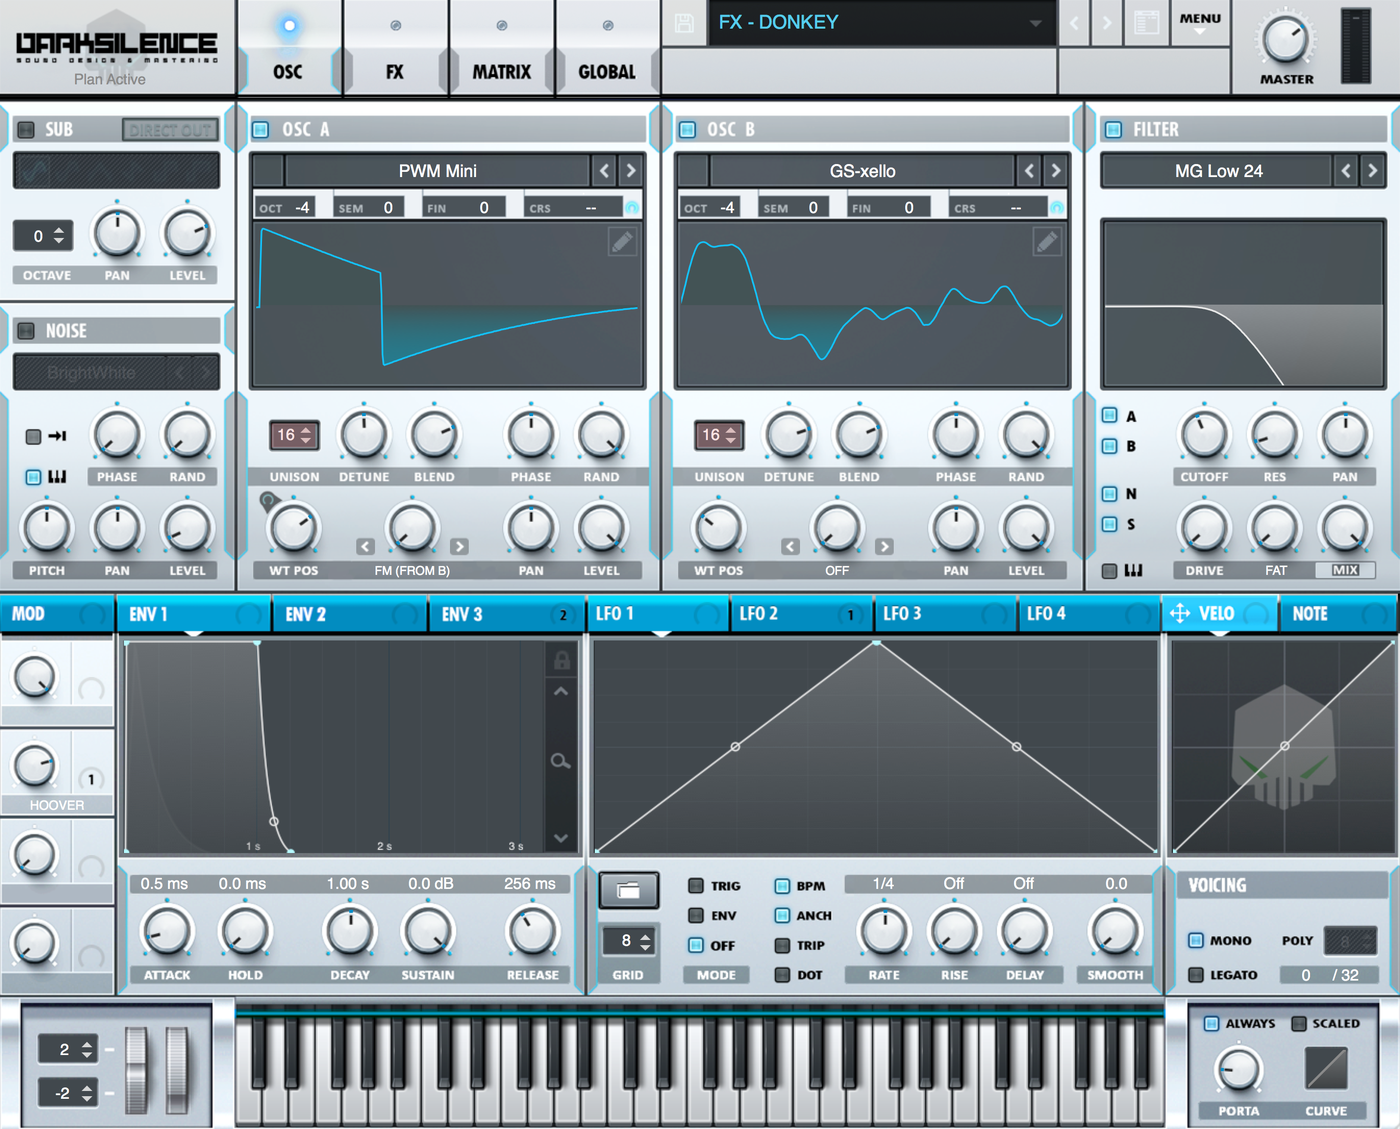The height and width of the screenshot is (1129, 1400).
Task: Click the PORTA knob
Action: pos(1238,1070)
